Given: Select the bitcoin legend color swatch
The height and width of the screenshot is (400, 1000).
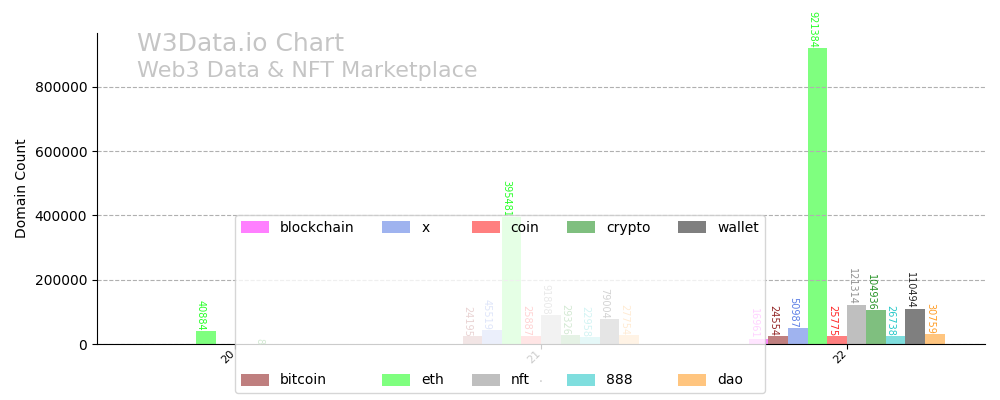Looking at the screenshot, I should point(255,380).
